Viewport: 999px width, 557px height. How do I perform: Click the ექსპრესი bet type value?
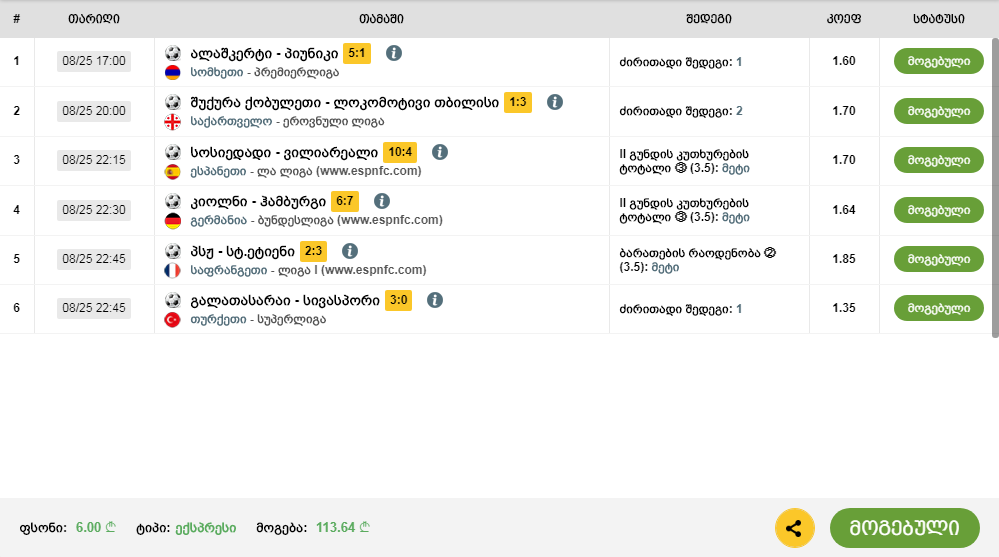206,528
